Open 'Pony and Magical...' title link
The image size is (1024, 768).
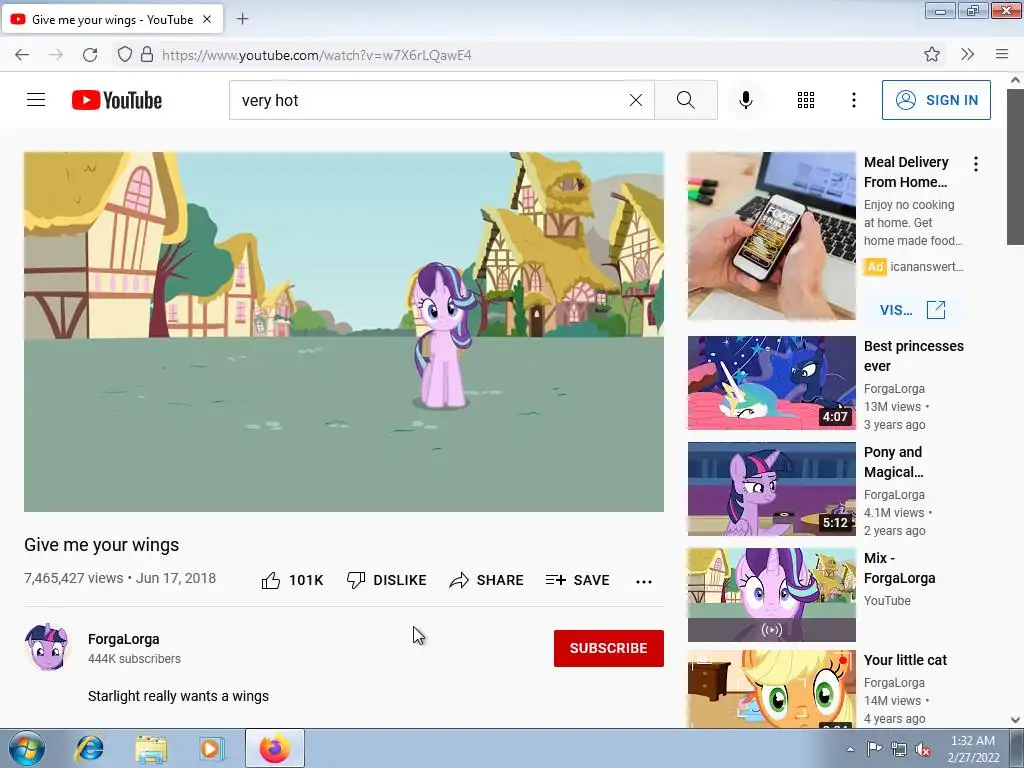click(893, 462)
